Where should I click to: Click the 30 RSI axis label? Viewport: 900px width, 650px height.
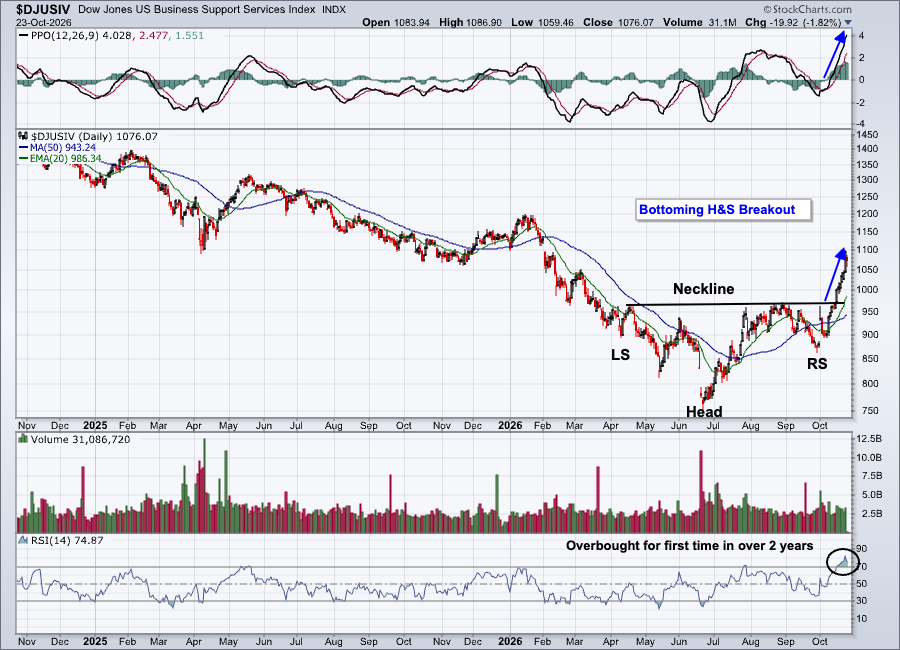[862, 601]
